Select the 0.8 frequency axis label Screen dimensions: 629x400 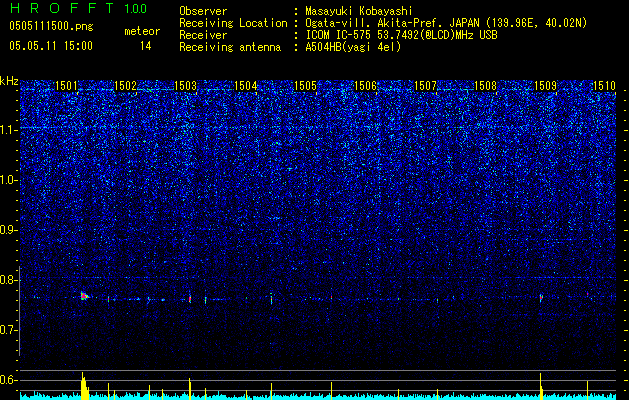point(8,280)
